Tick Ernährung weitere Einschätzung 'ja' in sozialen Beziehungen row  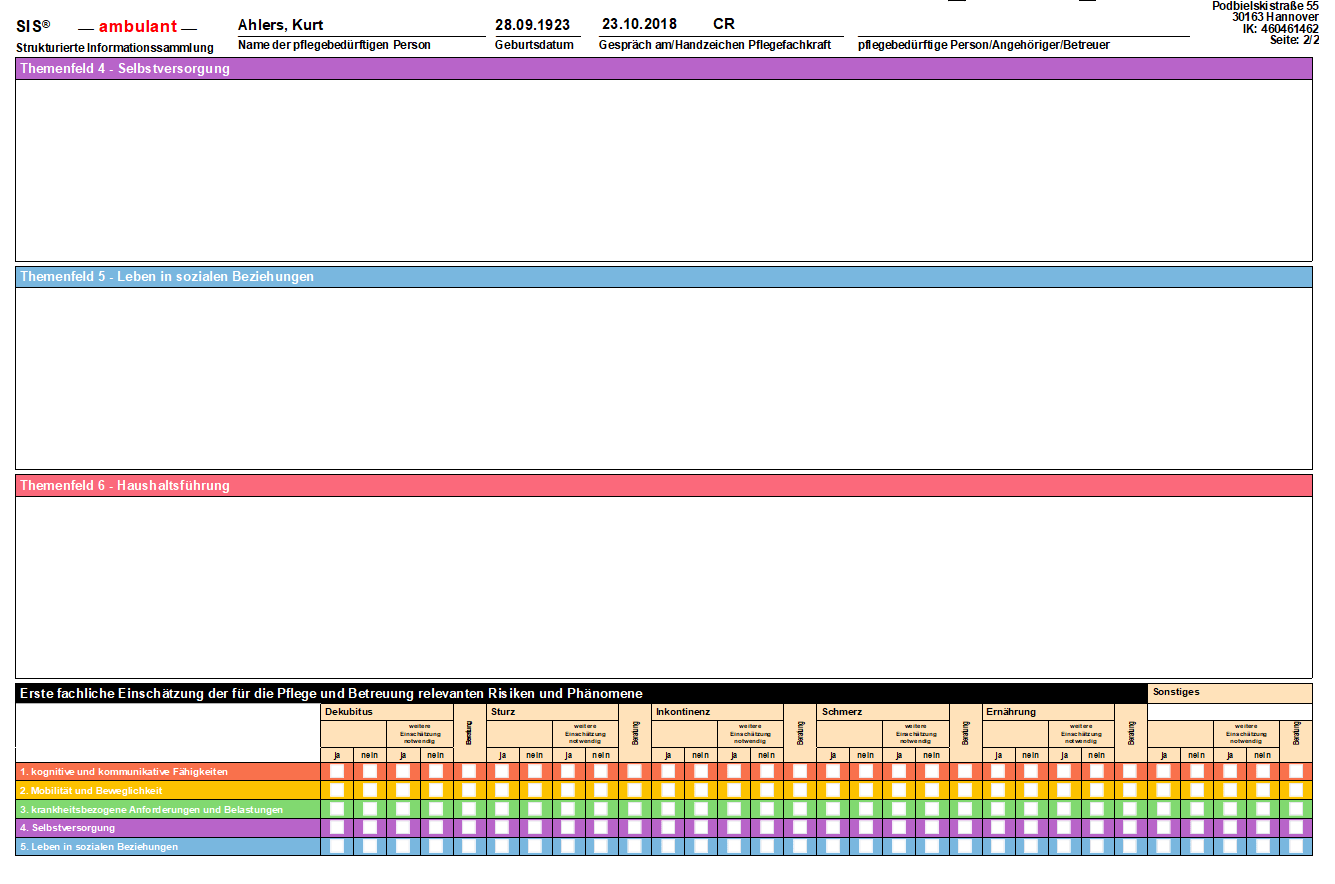(1064, 846)
